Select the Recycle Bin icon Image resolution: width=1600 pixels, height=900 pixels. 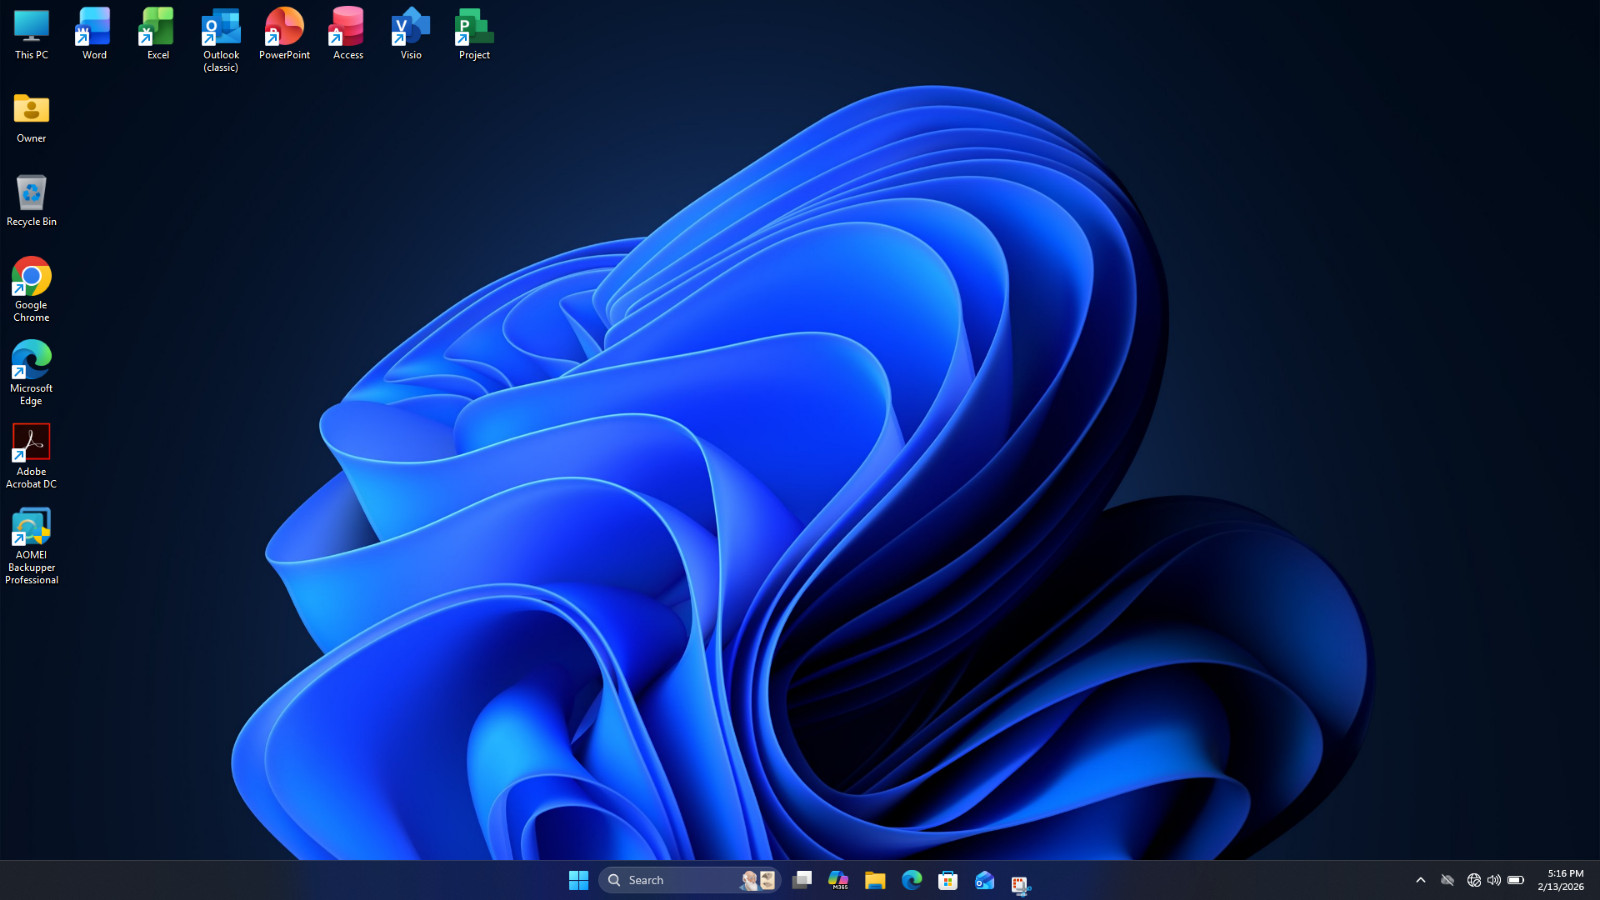[x=31, y=200]
